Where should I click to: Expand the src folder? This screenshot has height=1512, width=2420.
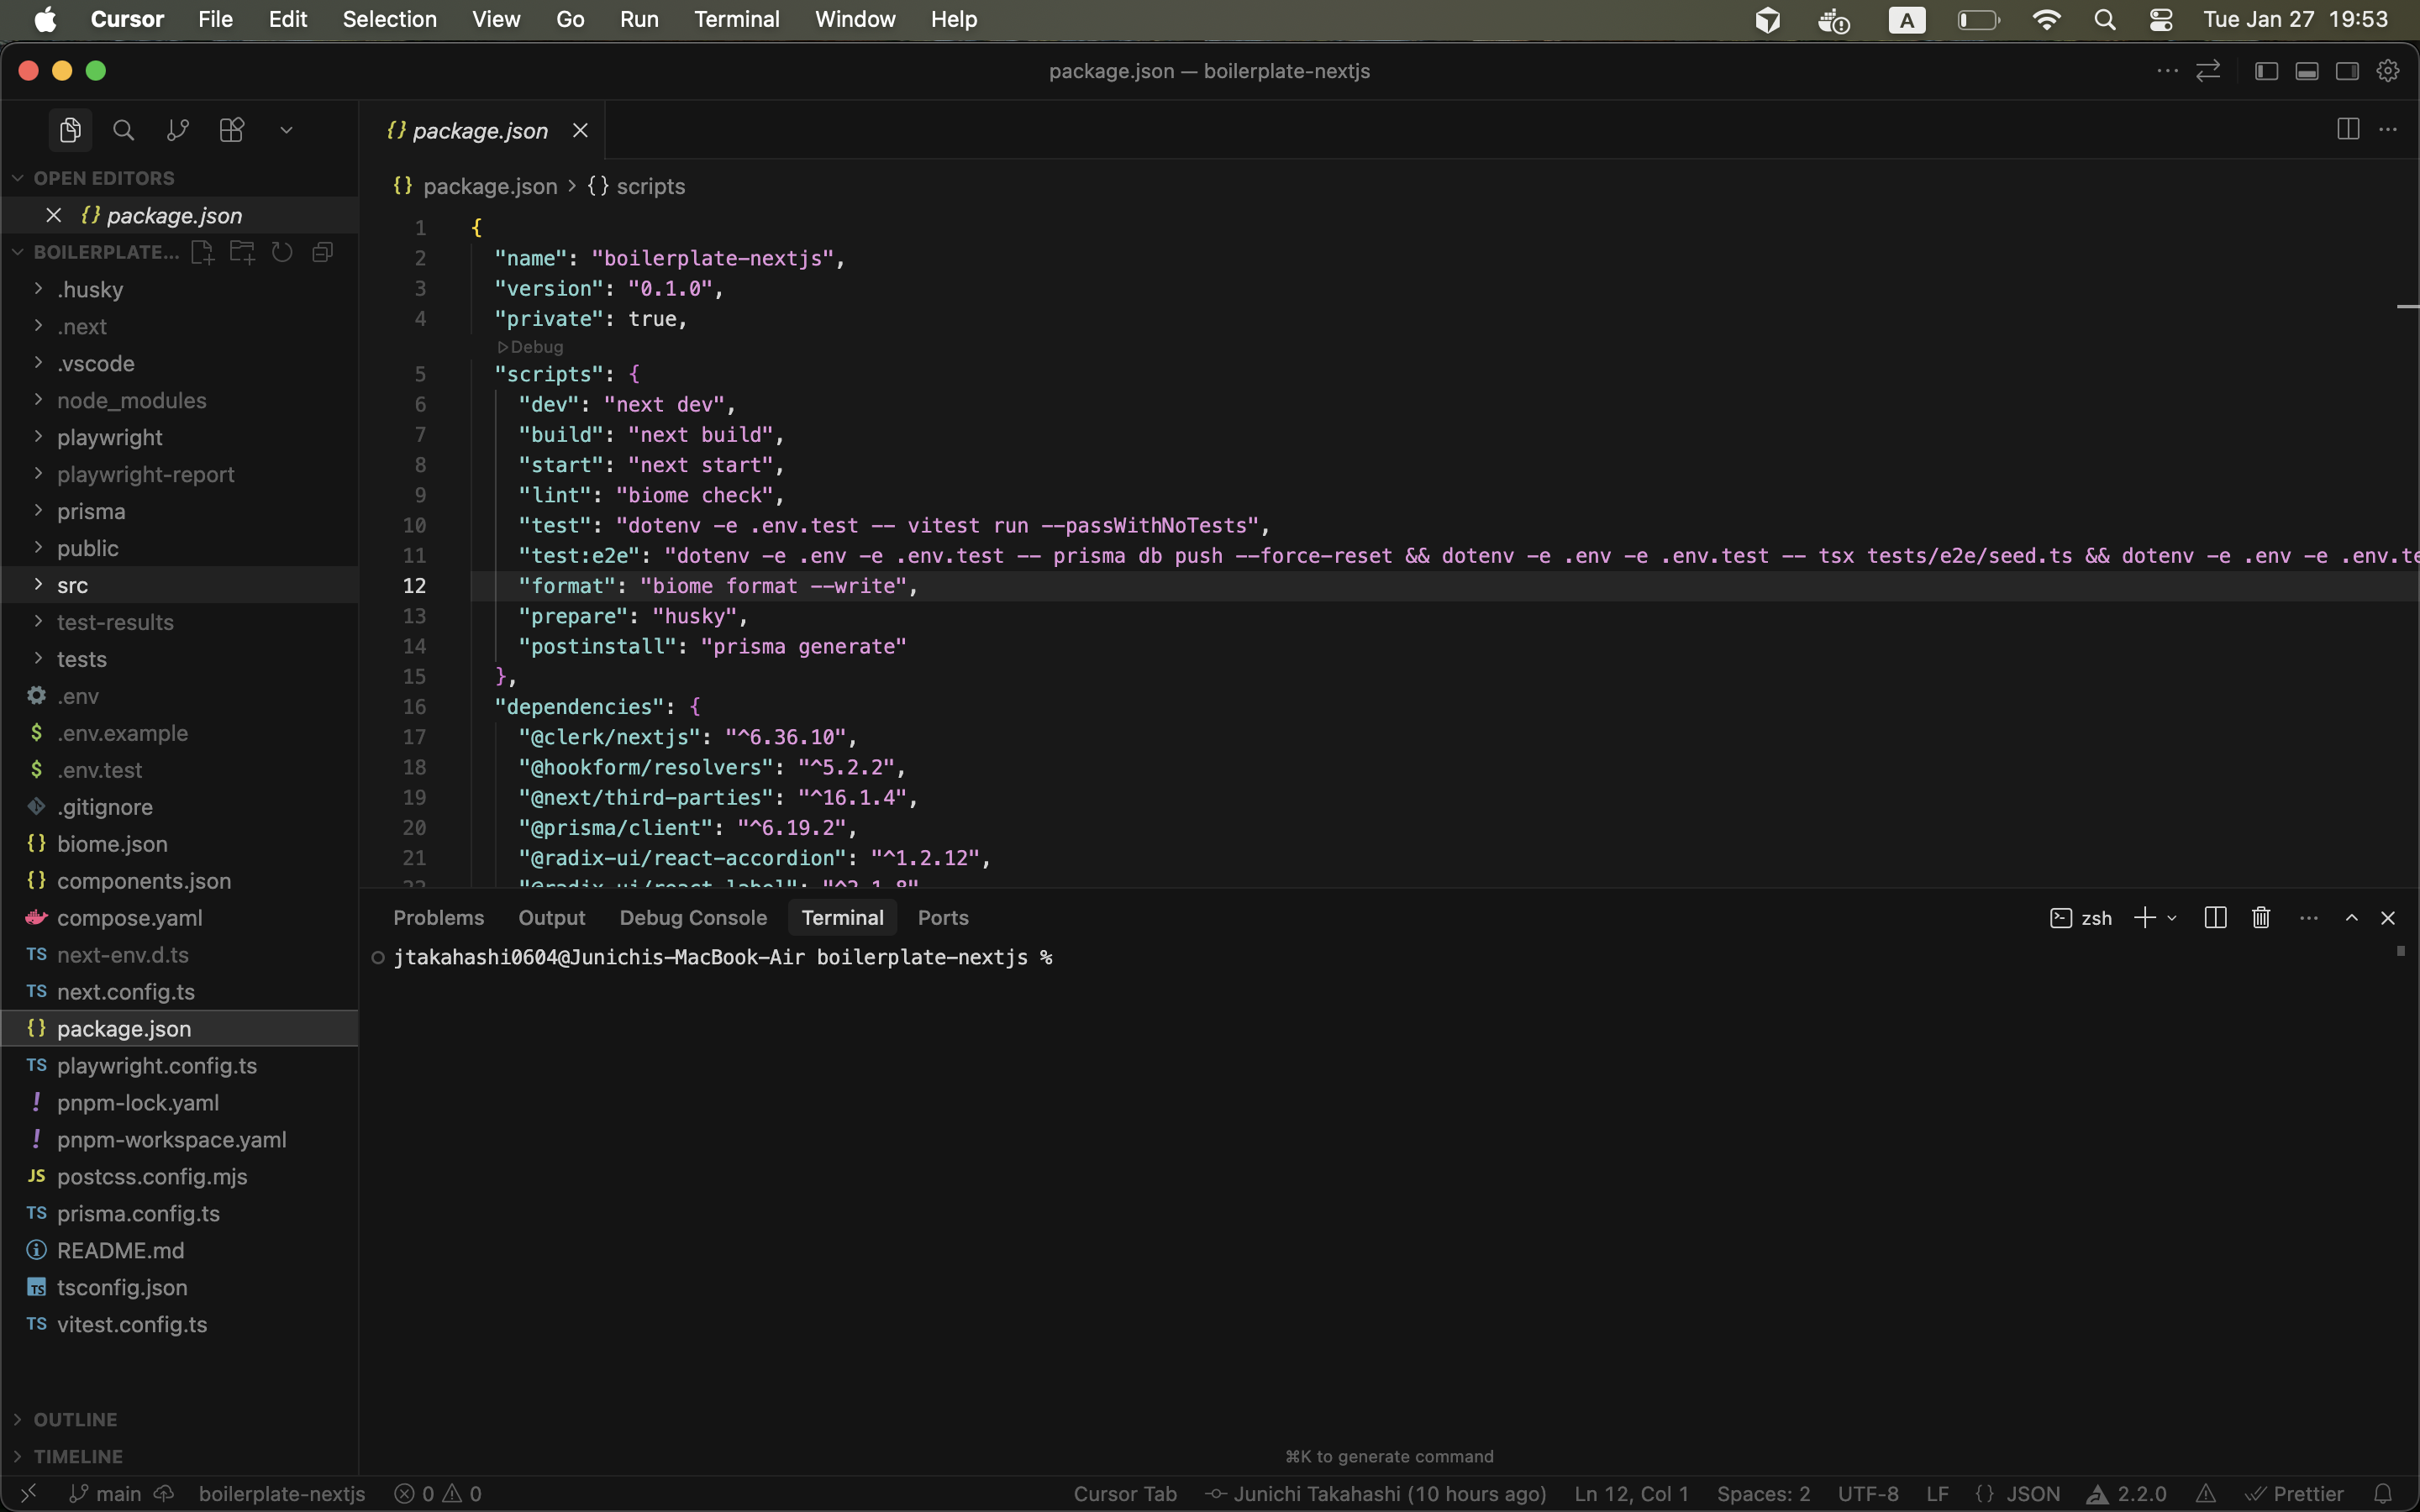(72, 585)
